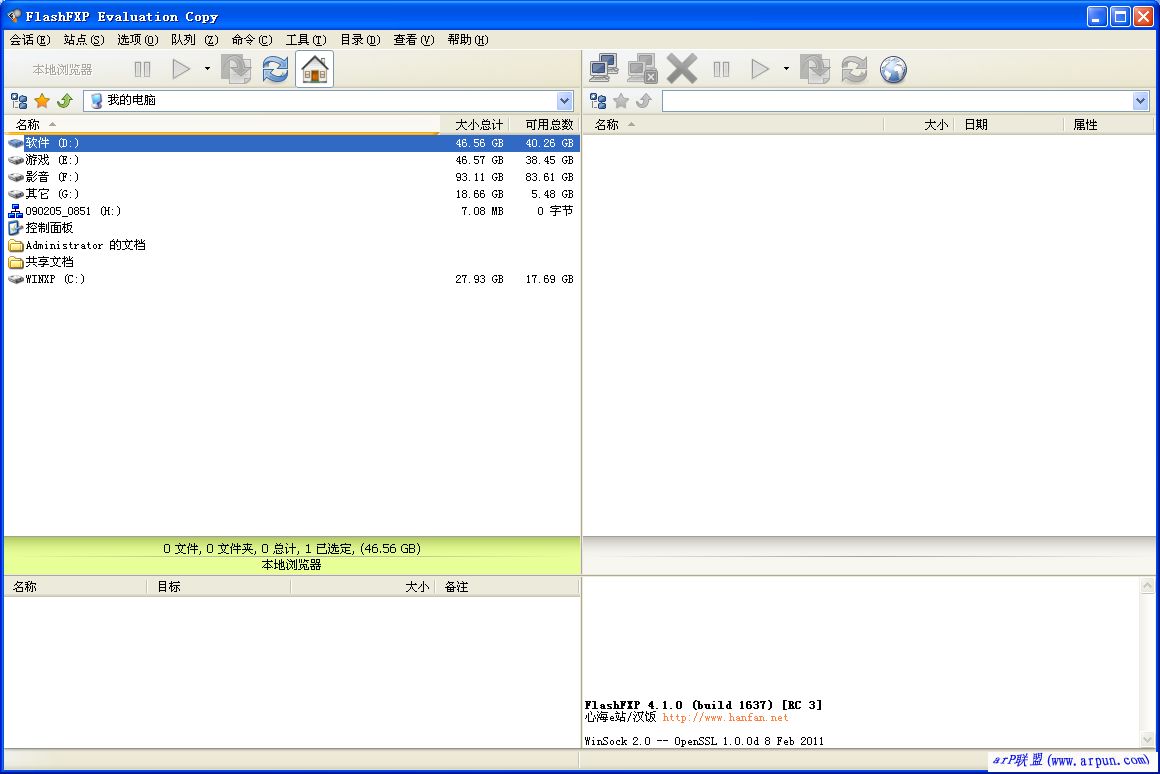The height and width of the screenshot is (774, 1160).
Task: Click the start transfer play icon
Action: pos(182,68)
